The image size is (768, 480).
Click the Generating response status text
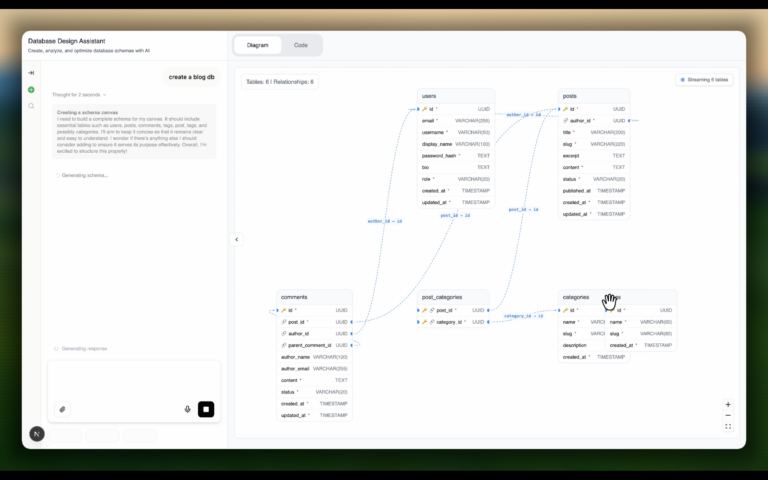tap(84, 349)
